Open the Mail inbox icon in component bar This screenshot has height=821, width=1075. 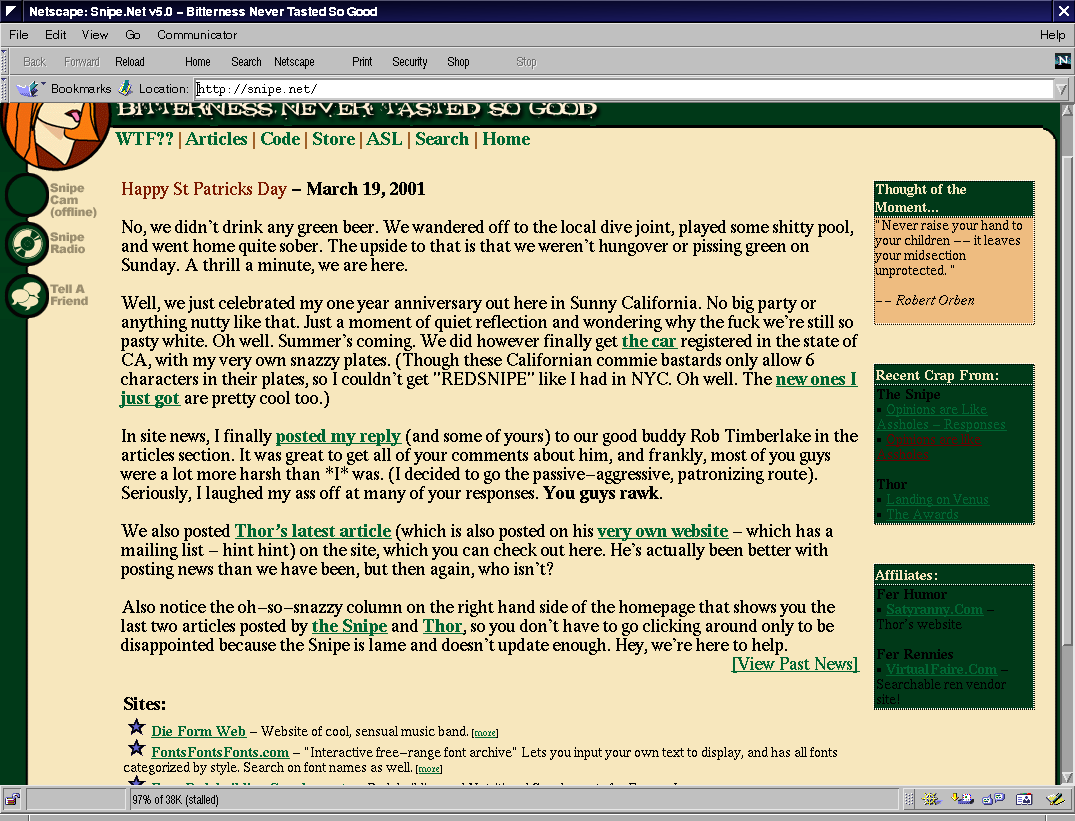tap(962, 799)
